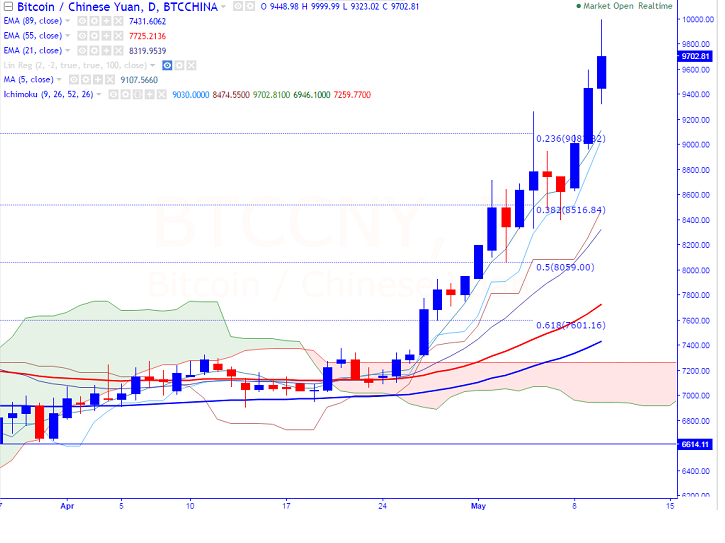Remove EMA (55, close) indicator with X
This screenshot has width=725, height=543.
pyautogui.click(x=118, y=36)
